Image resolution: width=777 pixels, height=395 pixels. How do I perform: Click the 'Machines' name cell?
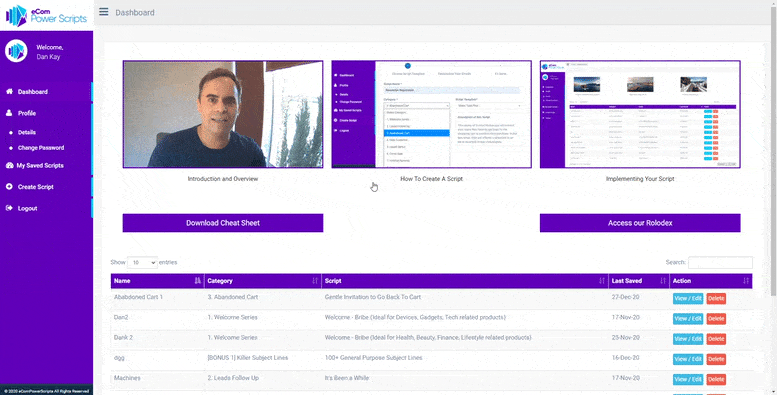158,379
